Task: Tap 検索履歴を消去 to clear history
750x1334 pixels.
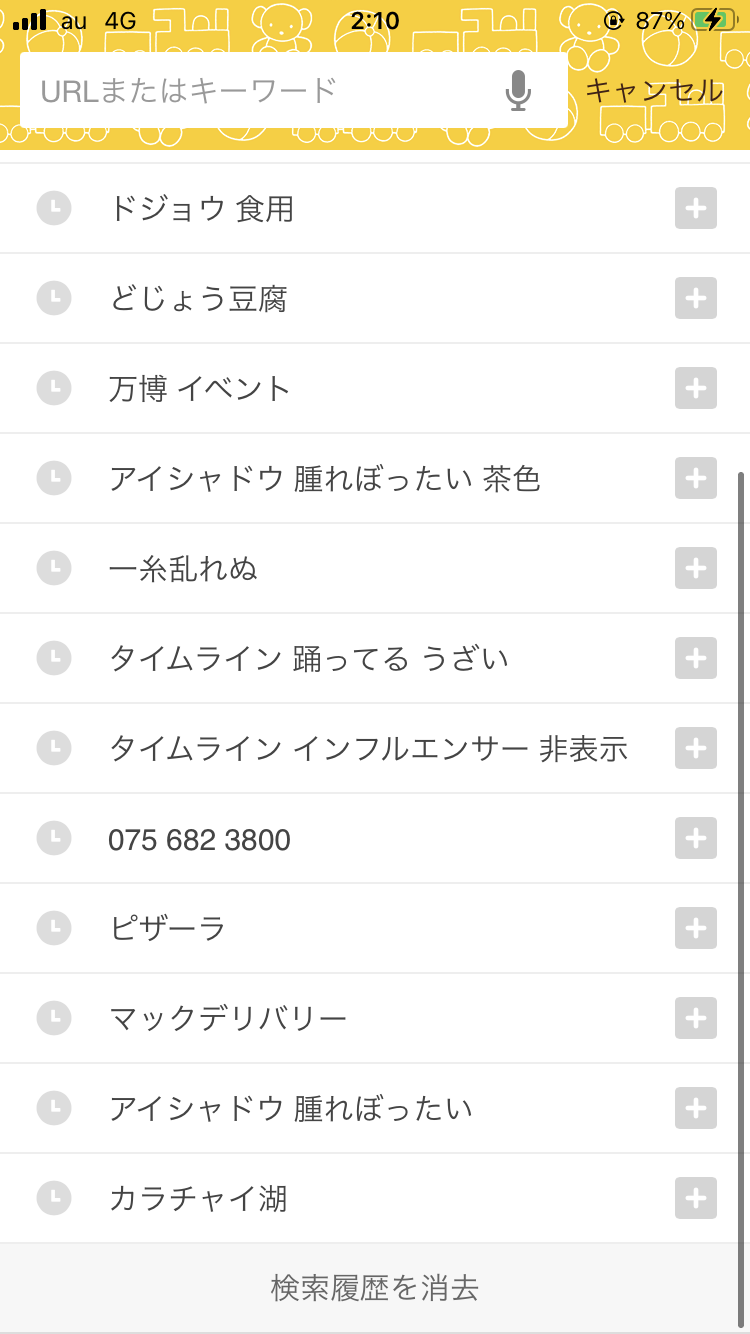Action: (375, 1288)
